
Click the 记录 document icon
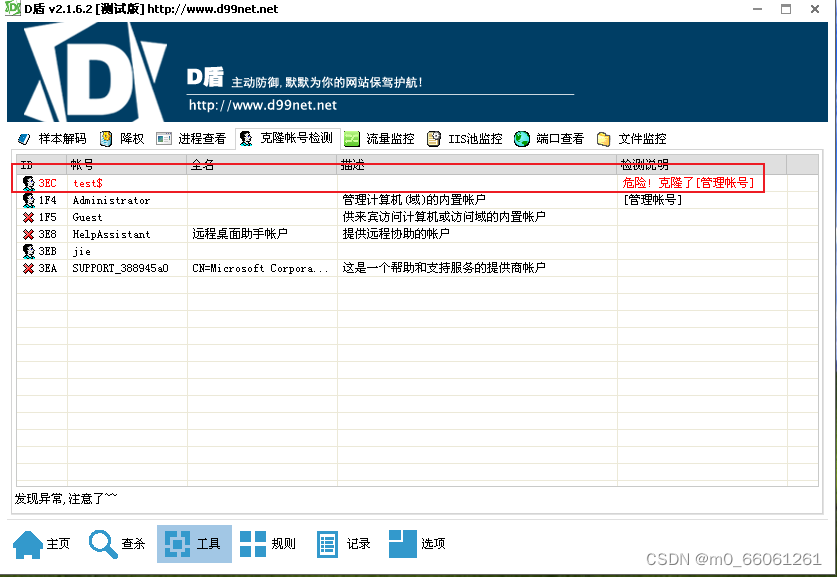pos(327,544)
